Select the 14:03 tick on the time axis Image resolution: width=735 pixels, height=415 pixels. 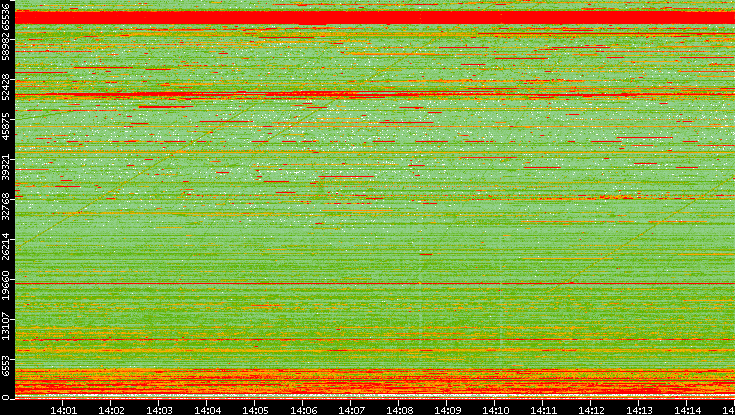[x=159, y=409]
